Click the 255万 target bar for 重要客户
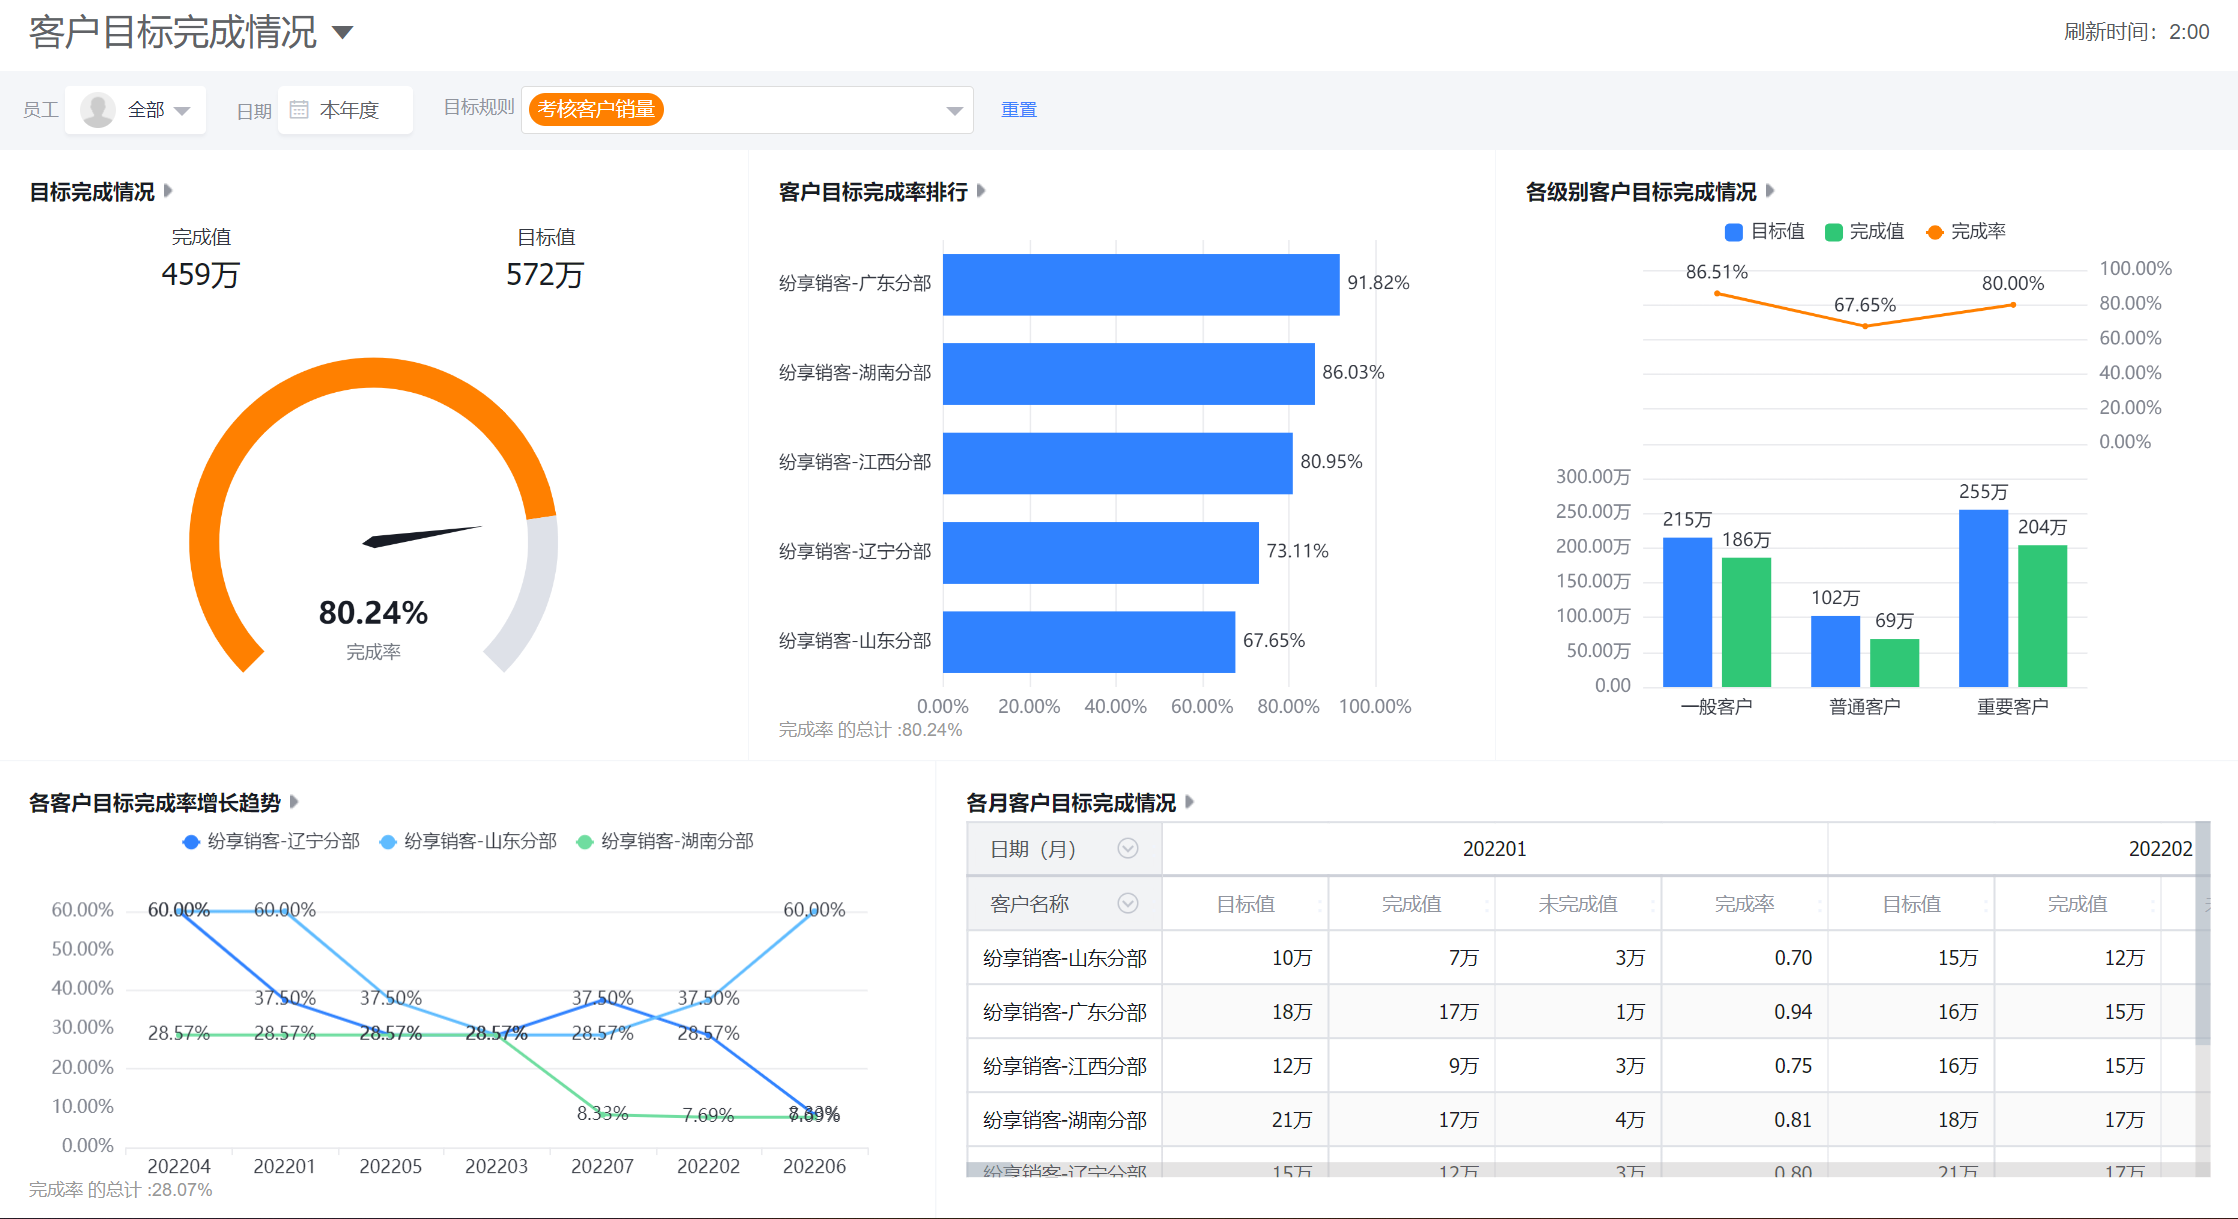Image resolution: width=2238 pixels, height=1219 pixels. [1983, 598]
